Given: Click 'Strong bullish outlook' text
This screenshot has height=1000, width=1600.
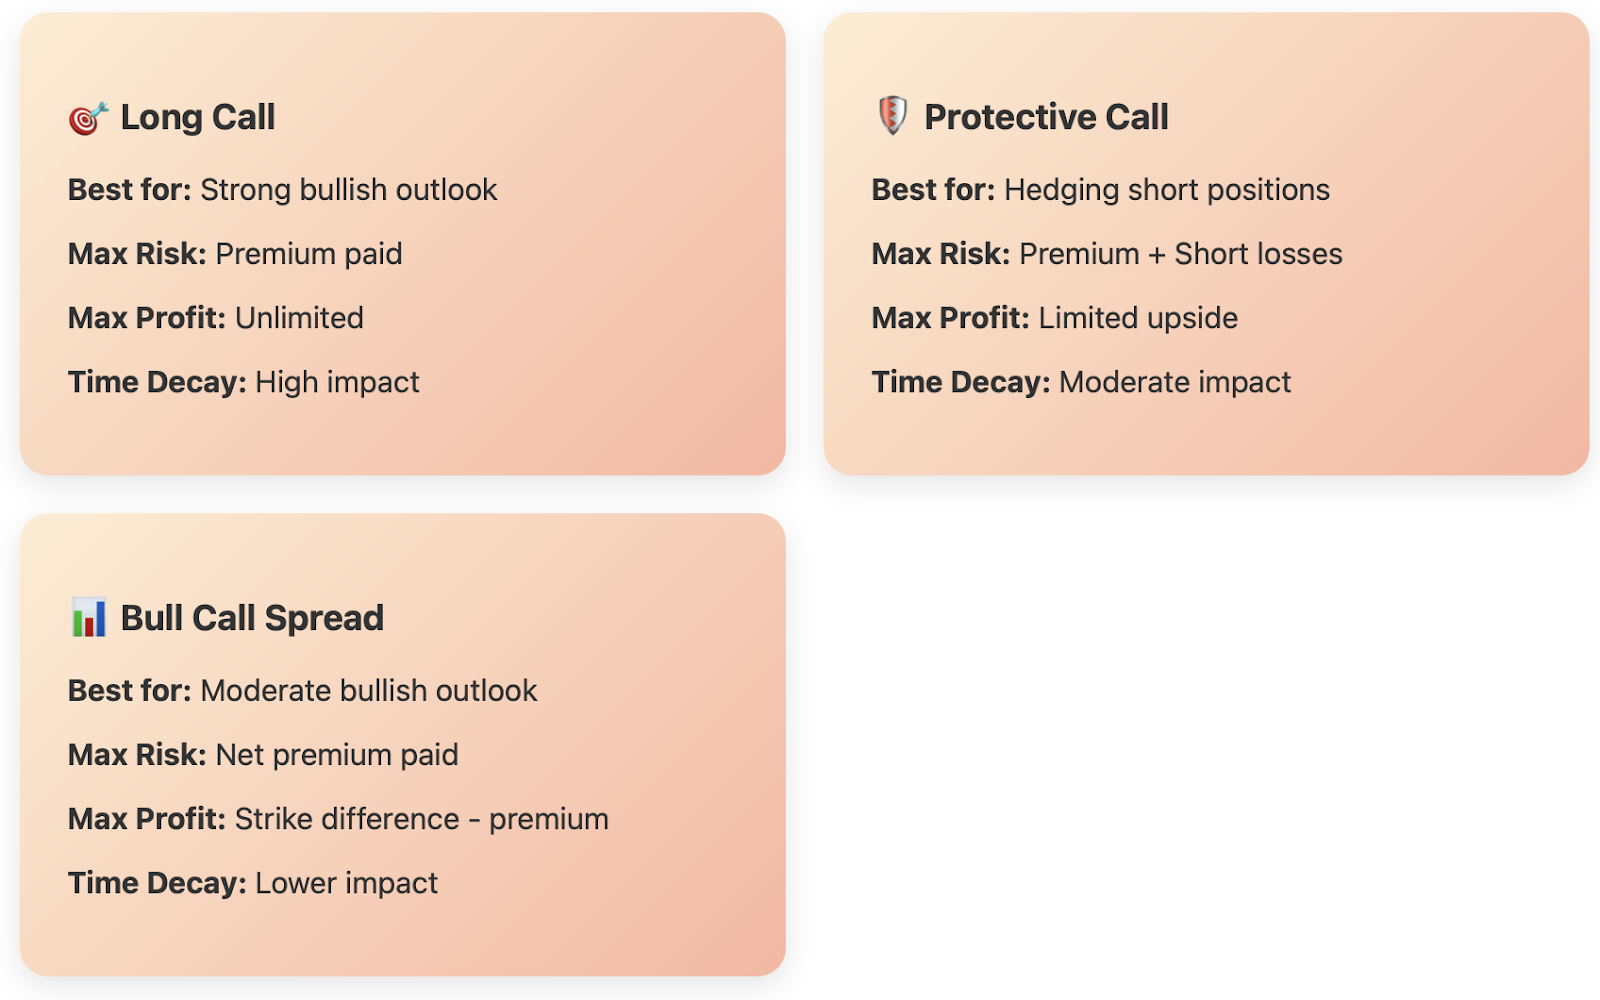Looking at the screenshot, I should click(349, 190).
